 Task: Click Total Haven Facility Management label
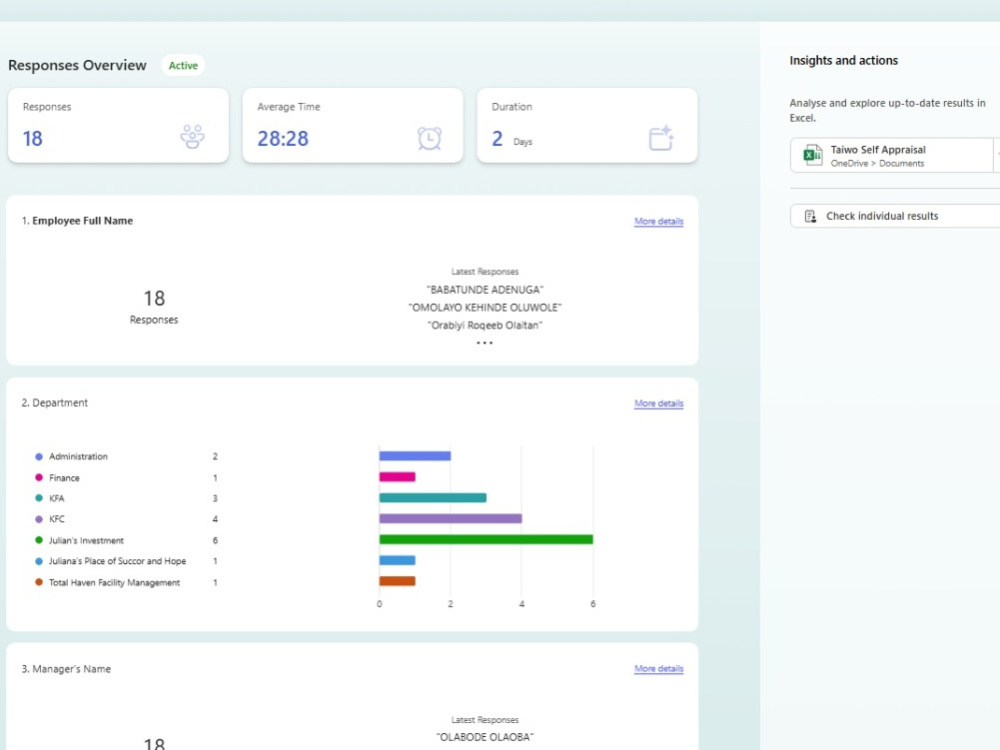pyautogui.click(x=114, y=582)
